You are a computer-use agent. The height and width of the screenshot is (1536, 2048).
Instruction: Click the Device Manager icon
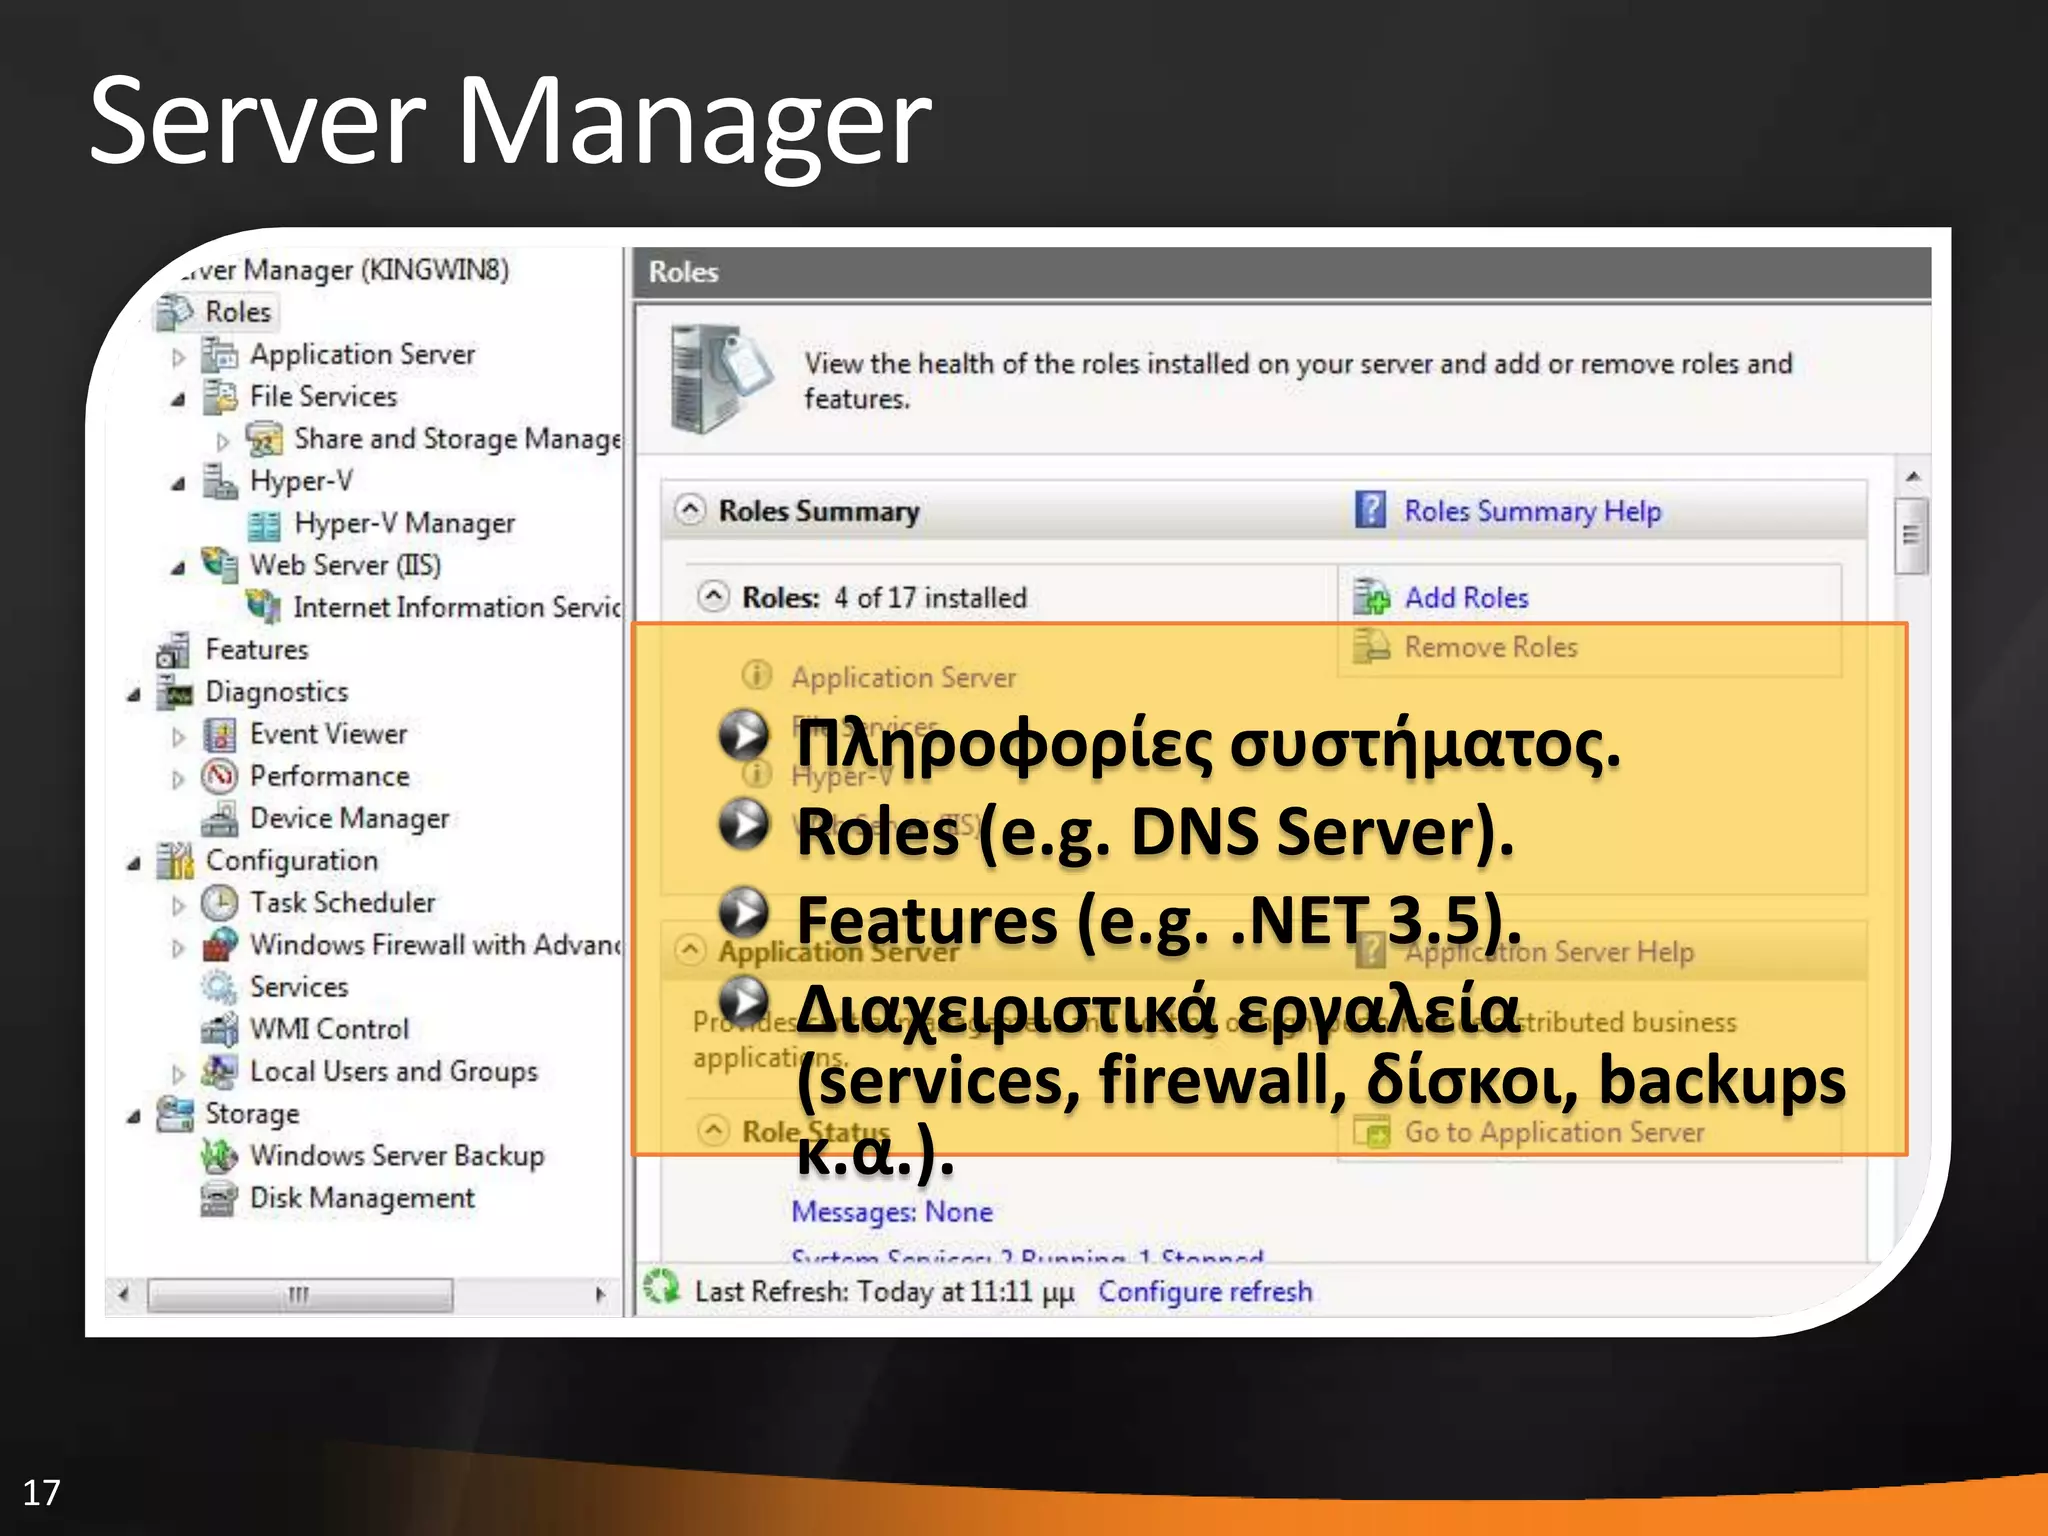(219, 818)
